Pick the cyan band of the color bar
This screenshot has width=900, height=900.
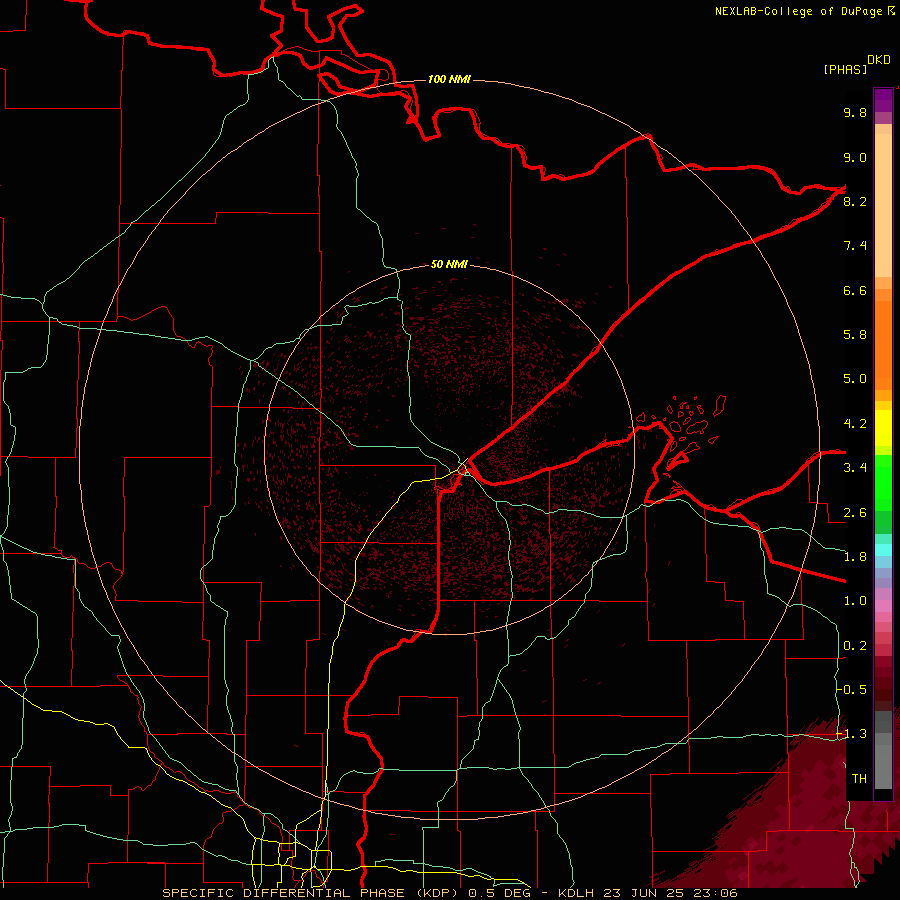tap(883, 550)
